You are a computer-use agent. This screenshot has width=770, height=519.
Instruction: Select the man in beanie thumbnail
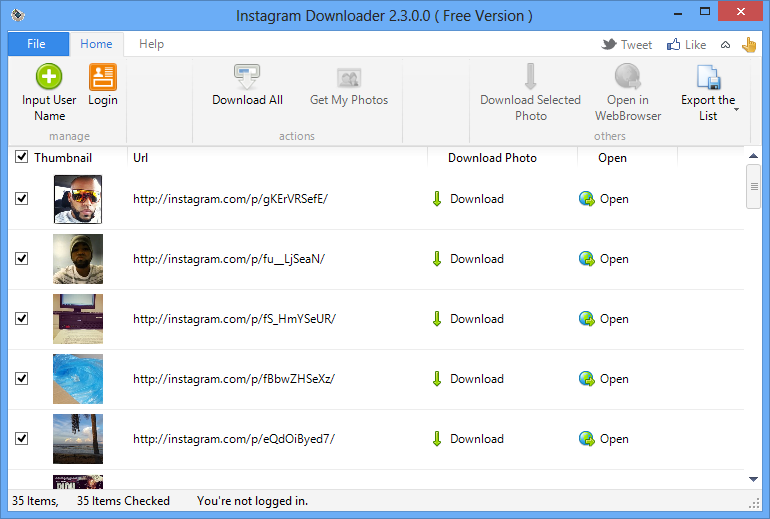[x=78, y=259]
